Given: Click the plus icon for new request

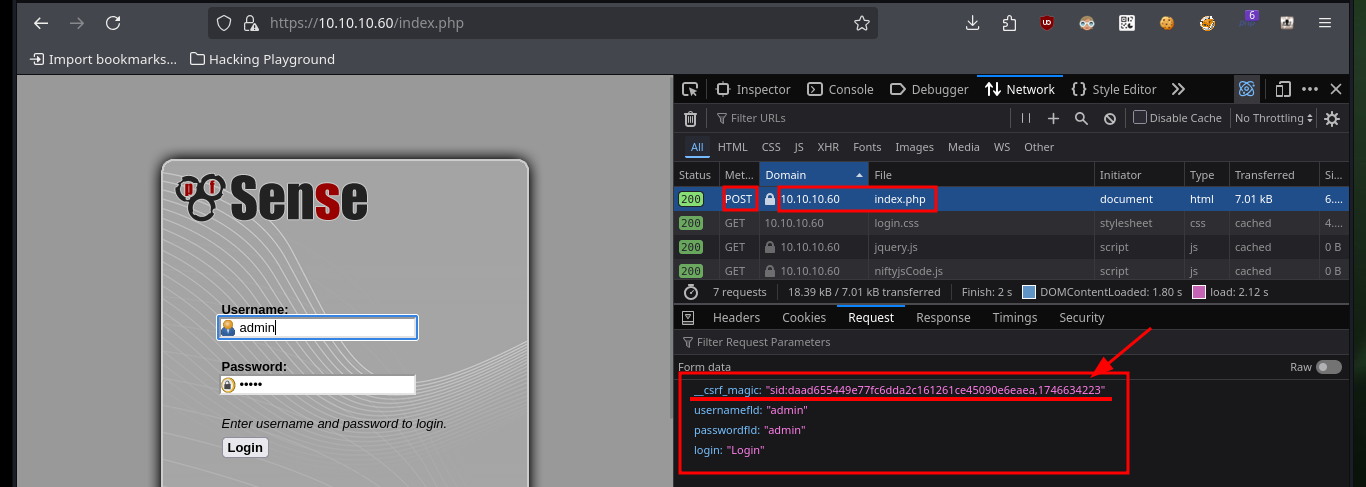Looking at the screenshot, I should pos(1053,118).
